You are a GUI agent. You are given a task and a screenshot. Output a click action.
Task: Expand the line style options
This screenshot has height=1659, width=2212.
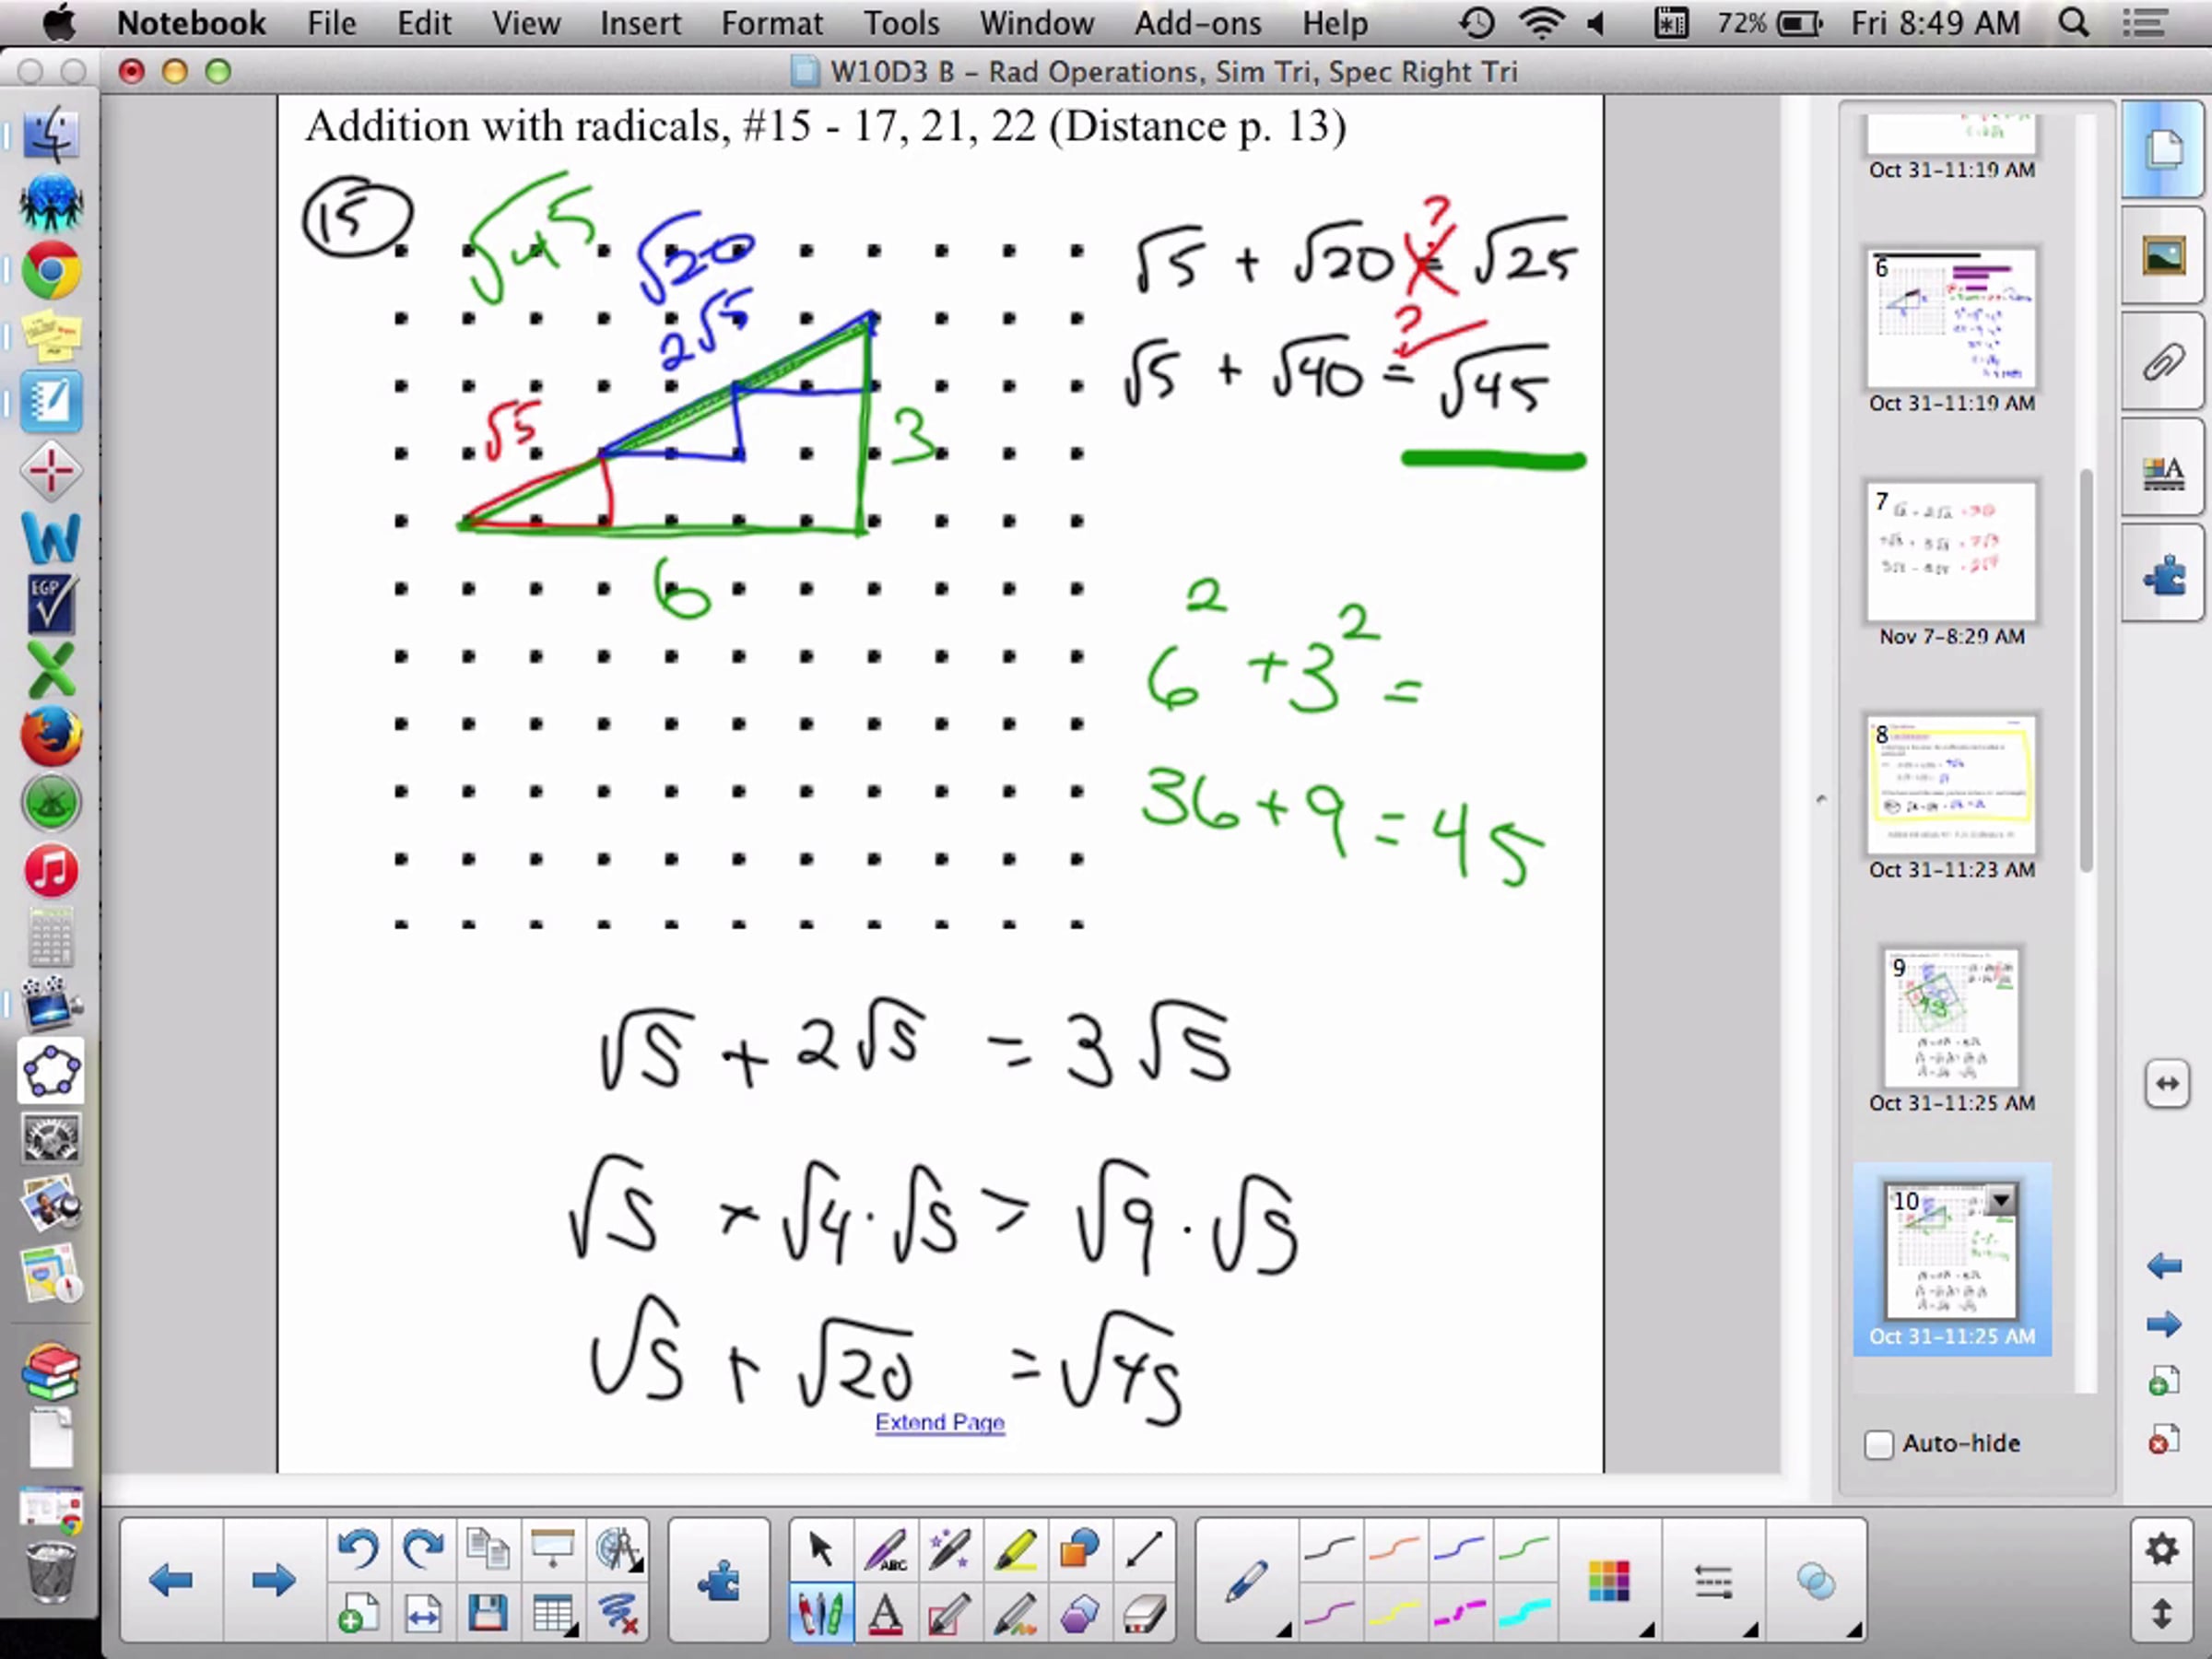click(1714, 1582)
